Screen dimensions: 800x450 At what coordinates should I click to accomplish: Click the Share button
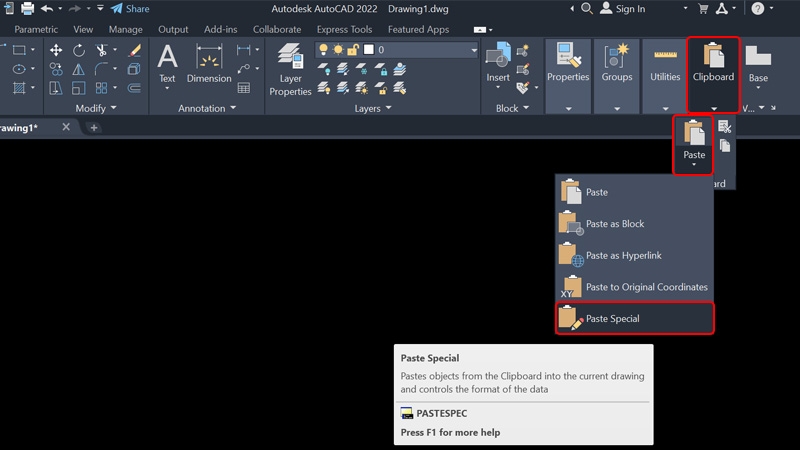(130, 9)
